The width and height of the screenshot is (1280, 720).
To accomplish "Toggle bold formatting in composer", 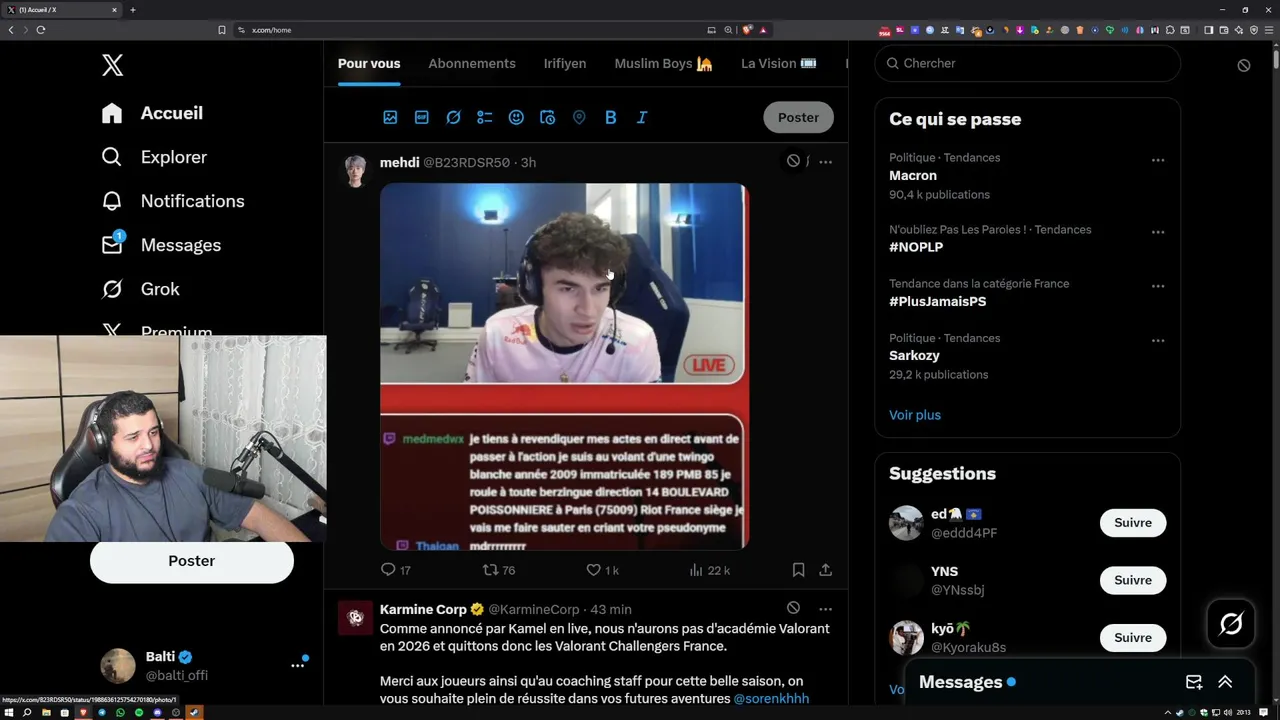I will tap(610, 117).
